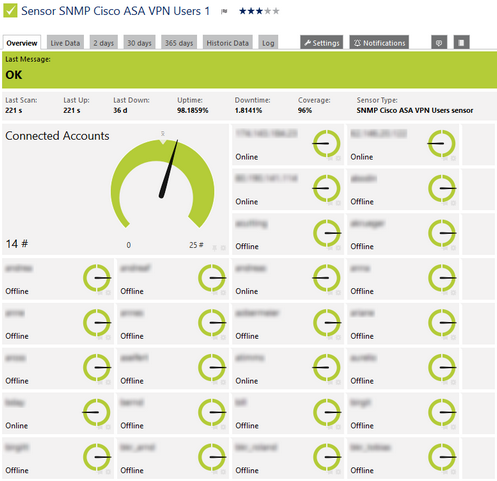Image resolution: width=497 pixels, height=481 pixels.
Task: Click the Last Scan value 221 s
Action: [x=14, y=110]
